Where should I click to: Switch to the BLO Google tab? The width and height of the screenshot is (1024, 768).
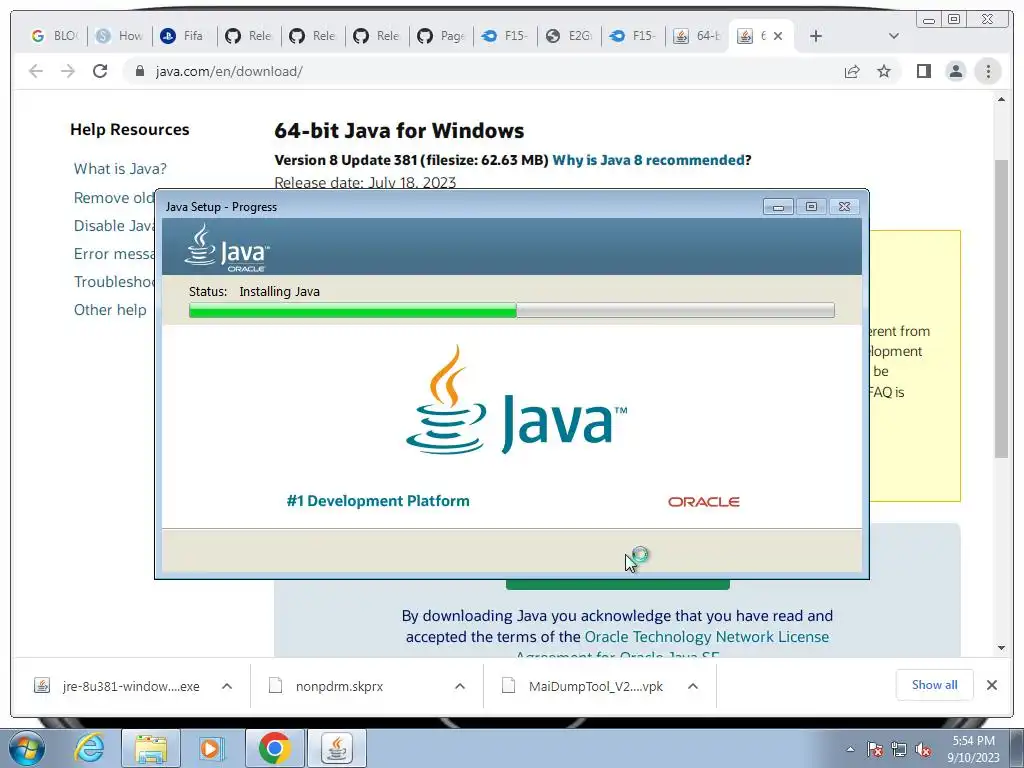pos(54,36)
